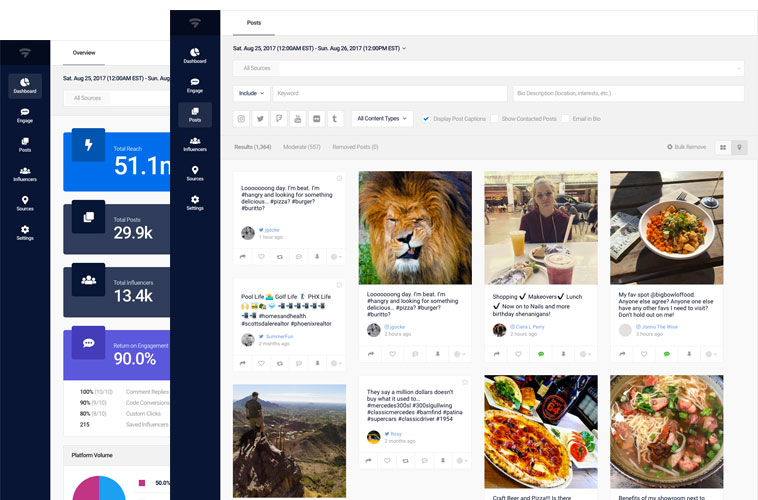
Task: Filter posts by Tumblr platform icon
Action: (x=335, y=118)
